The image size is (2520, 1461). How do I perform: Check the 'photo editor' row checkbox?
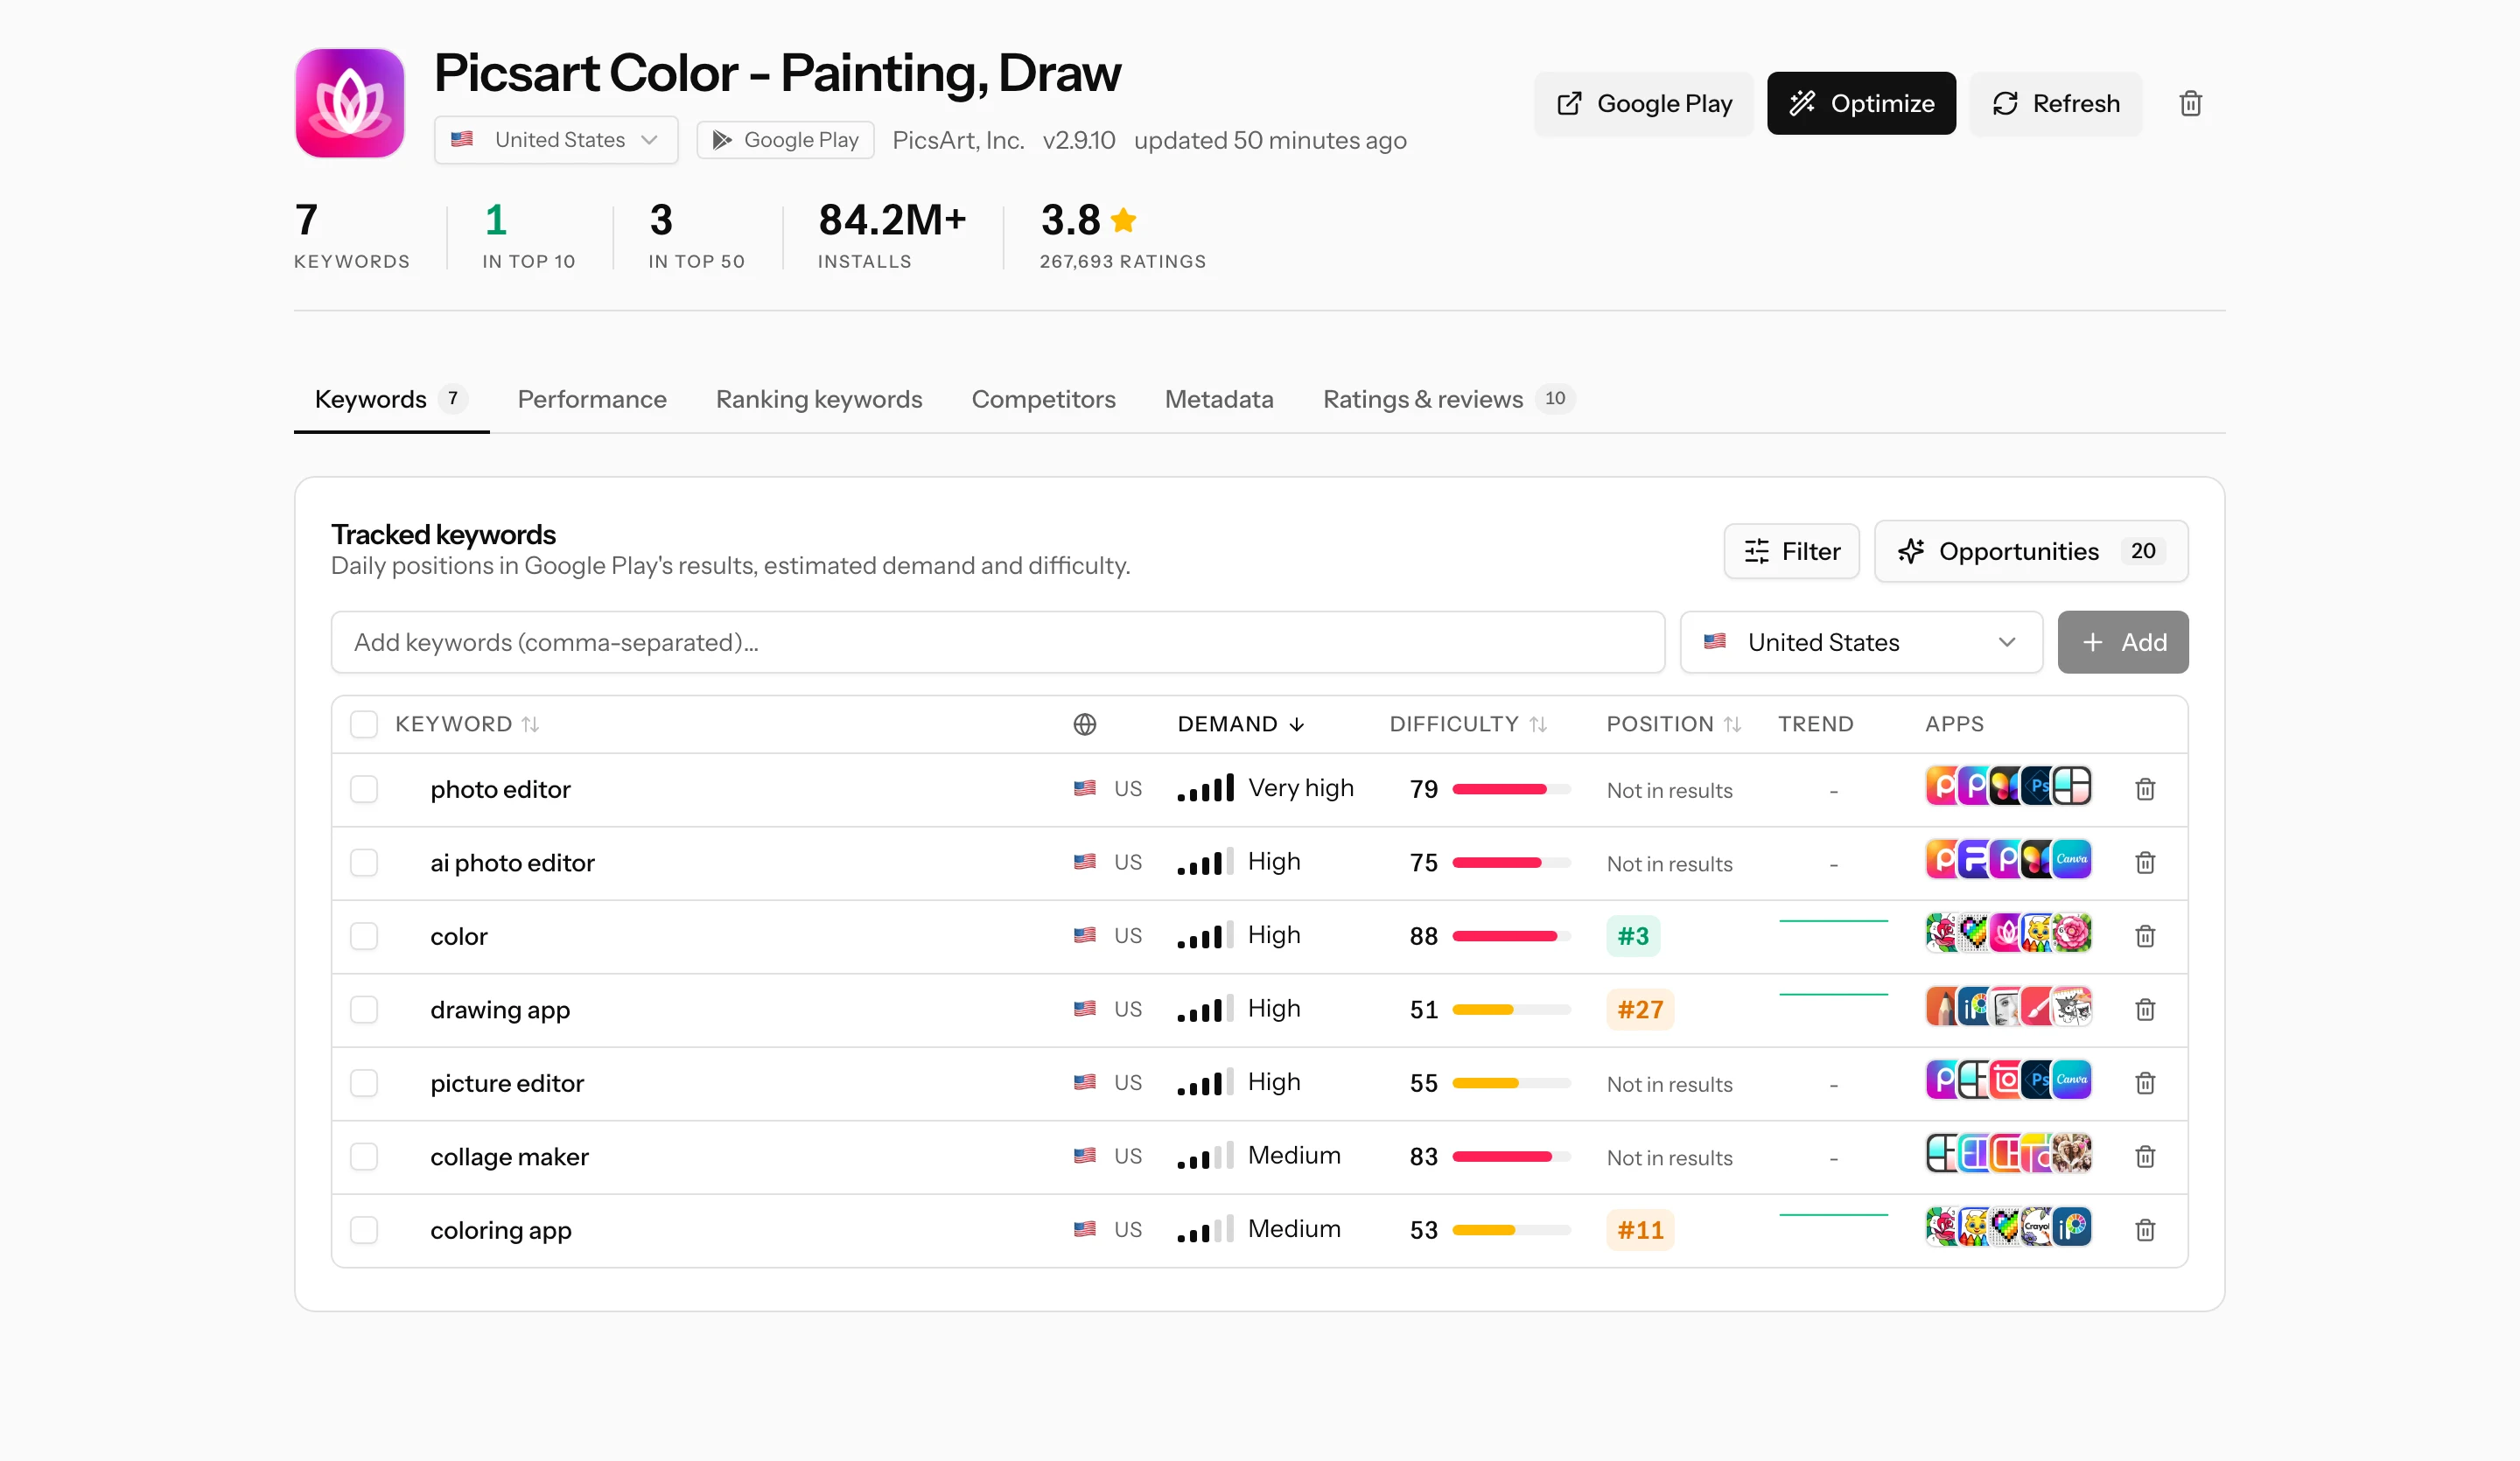(x=364, y=789)
